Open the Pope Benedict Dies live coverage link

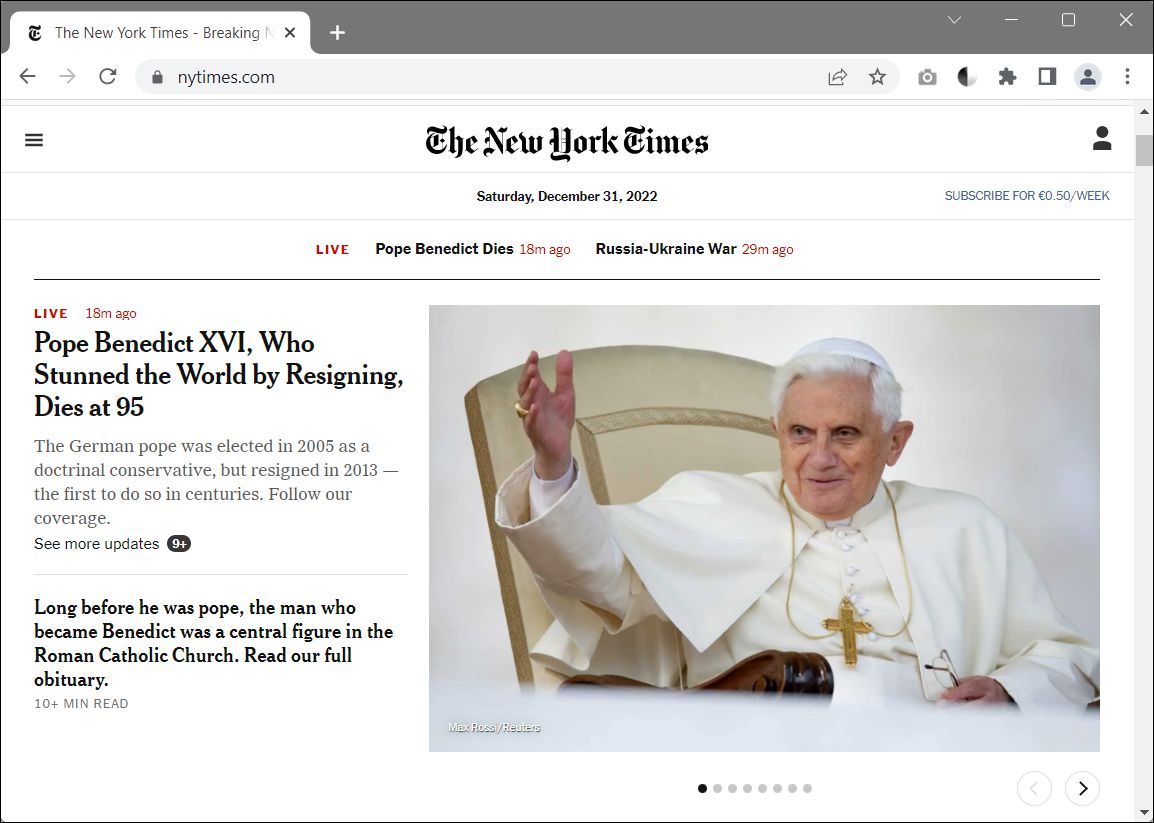[x=444, y=249]
